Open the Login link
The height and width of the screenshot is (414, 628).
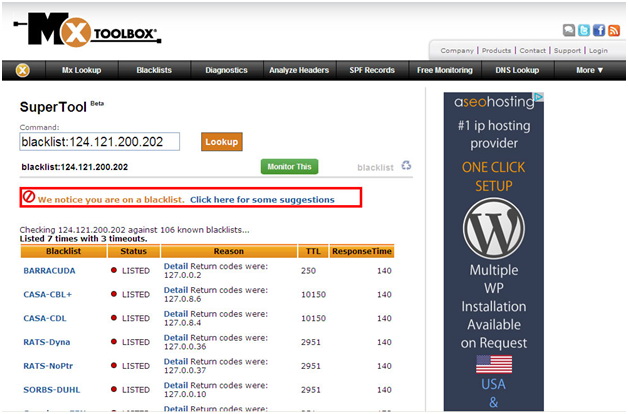click(598, 51)
